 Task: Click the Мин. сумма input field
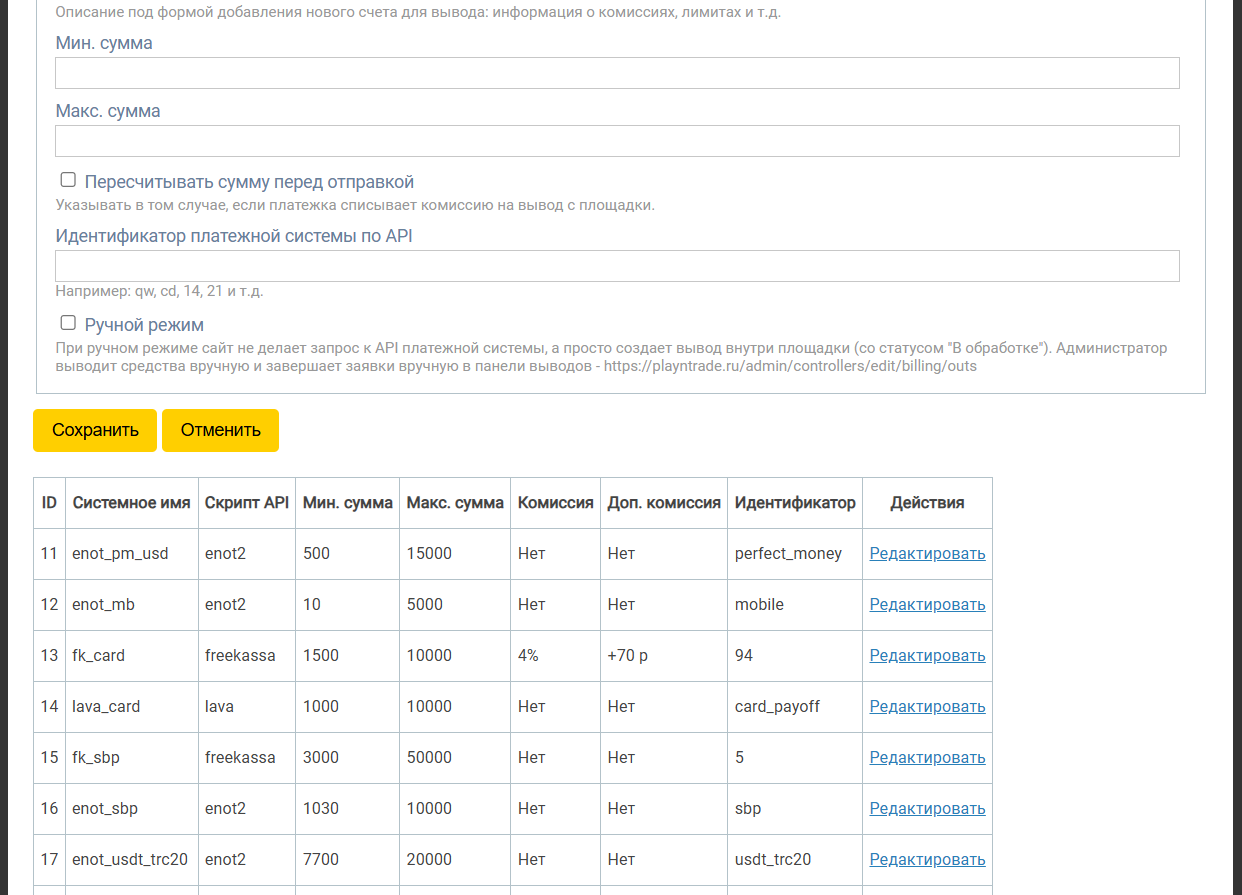pos(617,73)
